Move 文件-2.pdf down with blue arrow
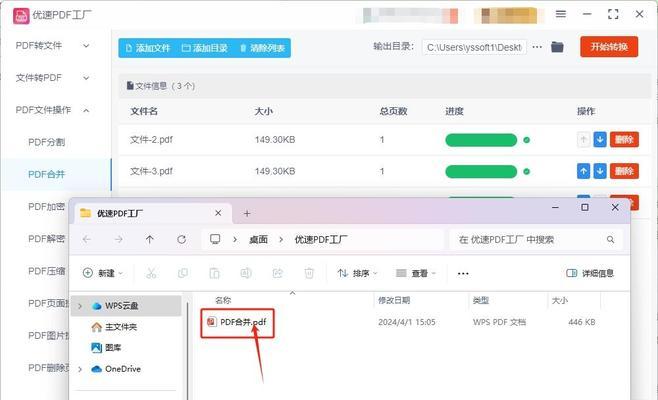Image resolution: width=658 pixels, height=400 pixels. [600, 139]
